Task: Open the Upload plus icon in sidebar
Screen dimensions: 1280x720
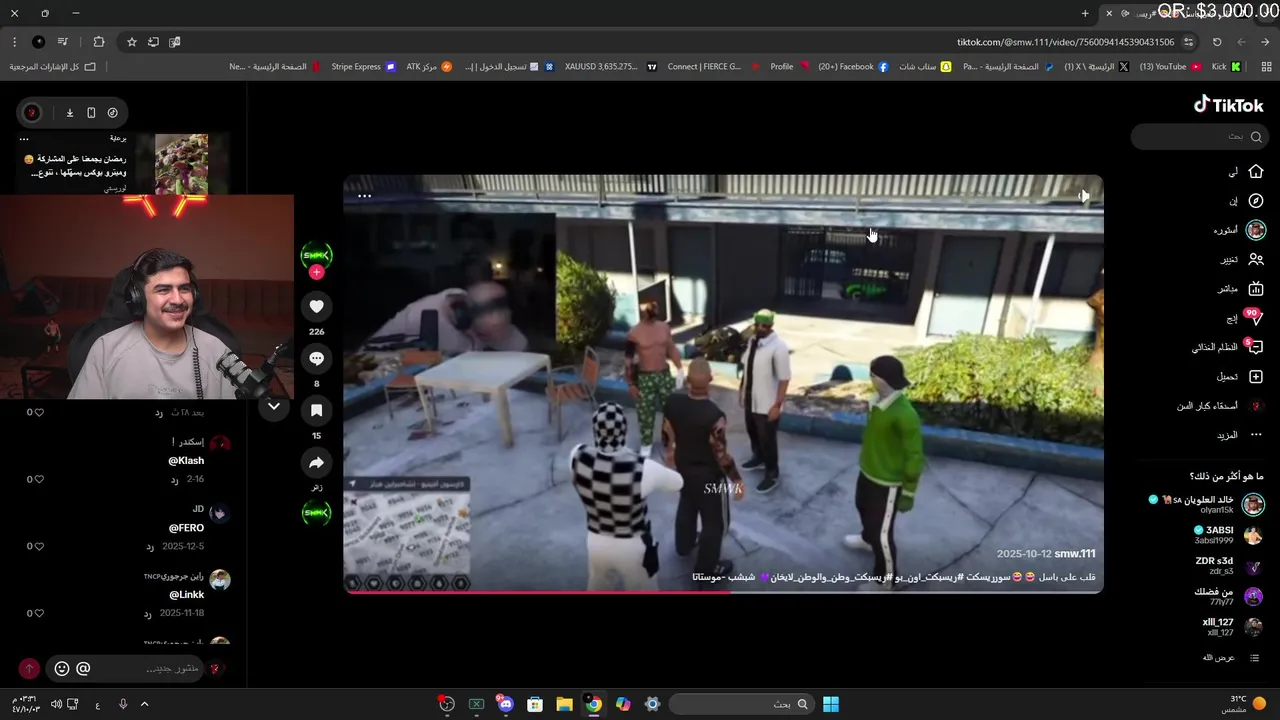Action: [x=1256, y=376]
